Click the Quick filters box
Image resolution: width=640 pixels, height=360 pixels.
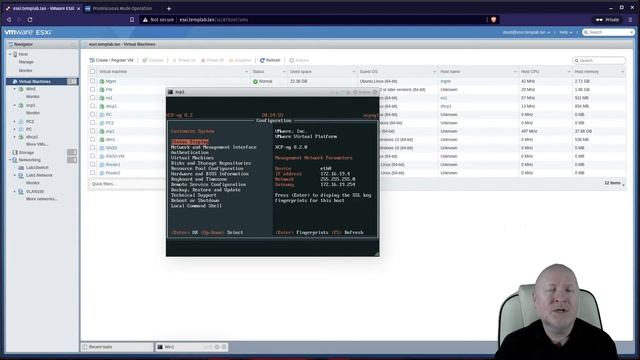(127, 184)
